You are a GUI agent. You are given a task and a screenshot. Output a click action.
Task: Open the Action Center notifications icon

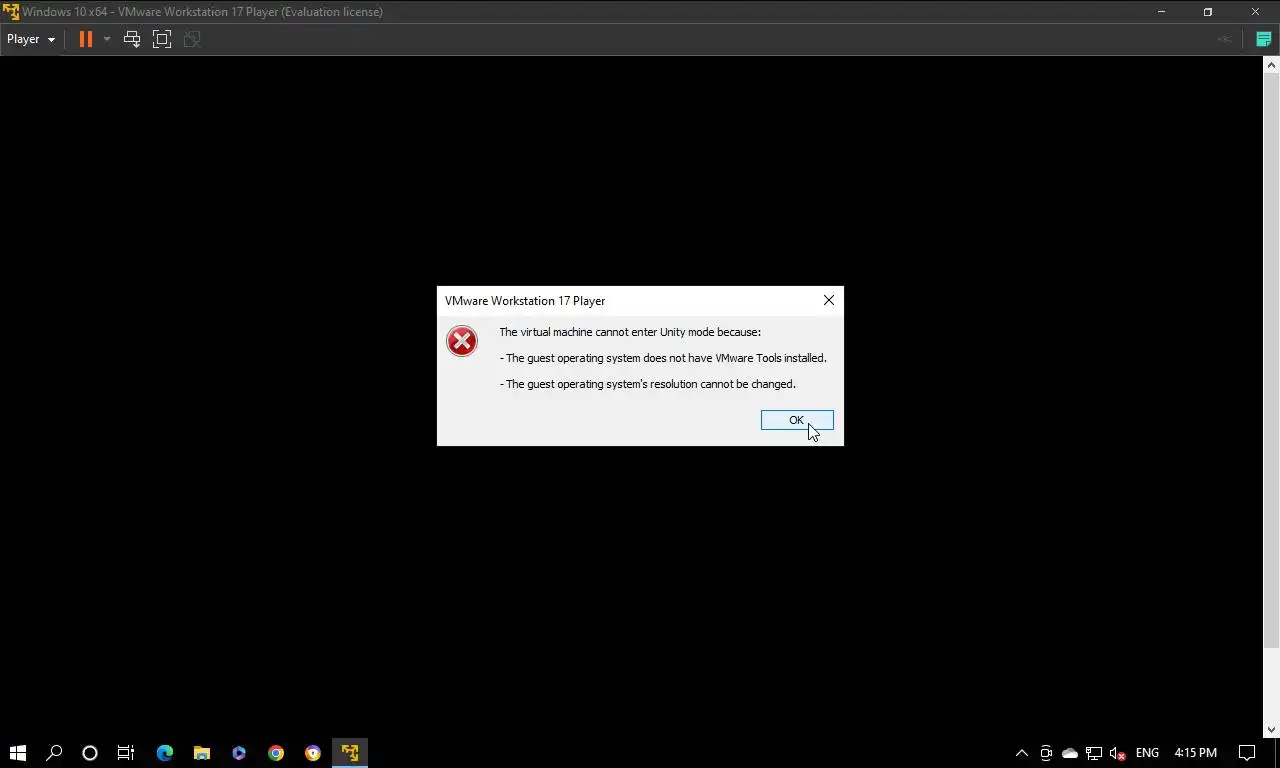point(1247,753)
